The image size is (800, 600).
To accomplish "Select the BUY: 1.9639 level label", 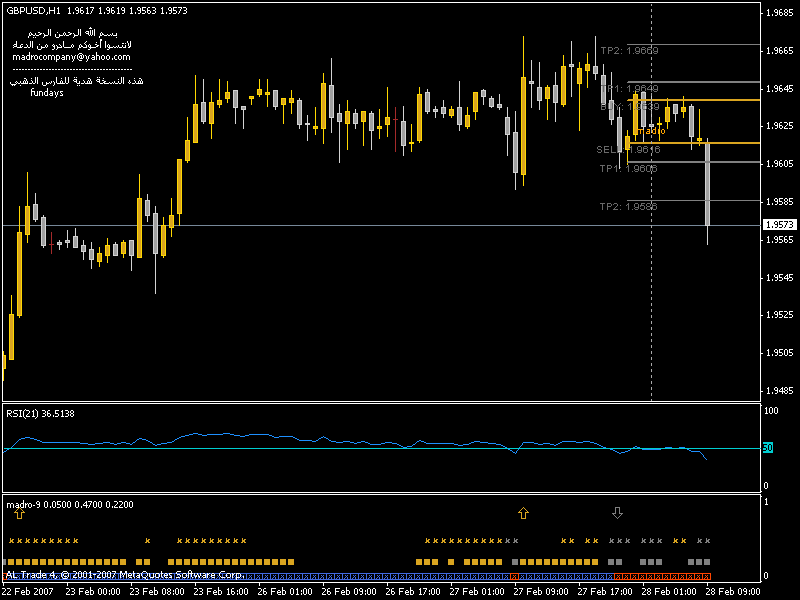I will [x=629, y=106].
